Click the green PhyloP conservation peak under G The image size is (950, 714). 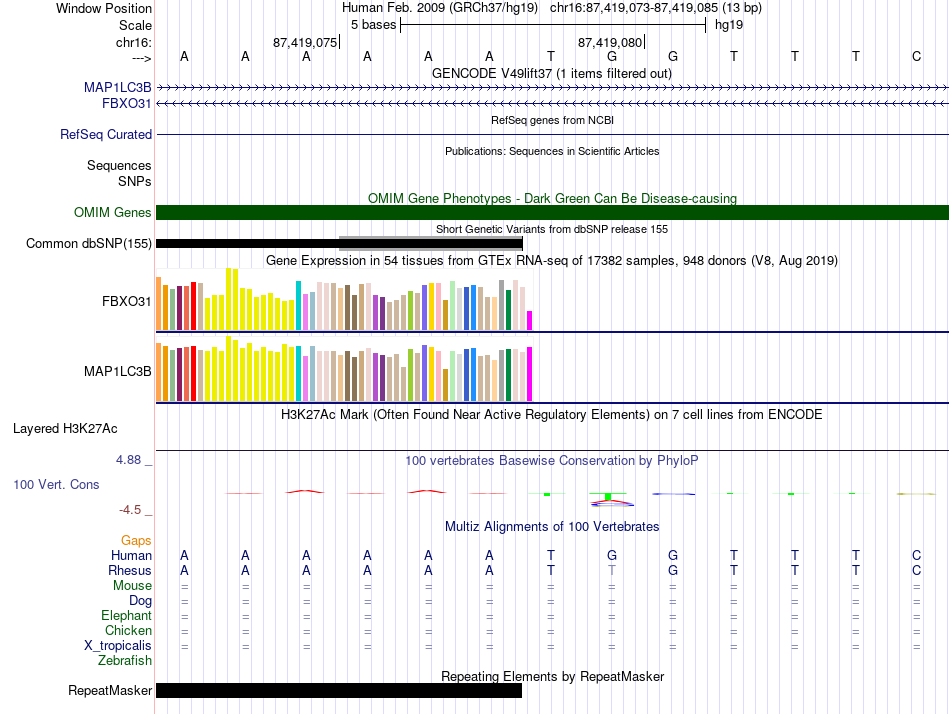(x=608, y=496)
